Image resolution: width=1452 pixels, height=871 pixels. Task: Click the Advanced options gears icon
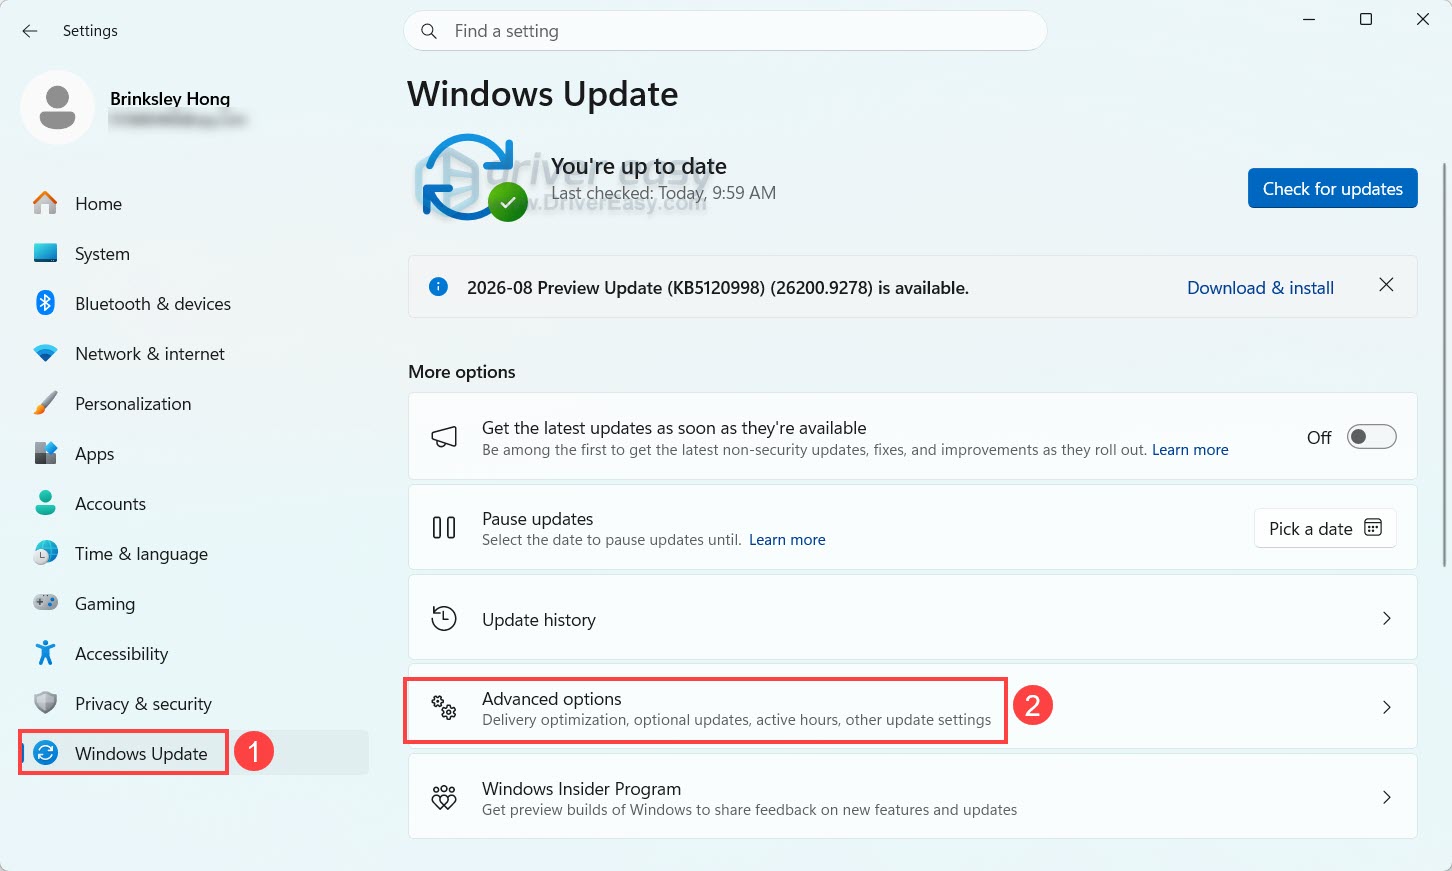pos(444,707)
